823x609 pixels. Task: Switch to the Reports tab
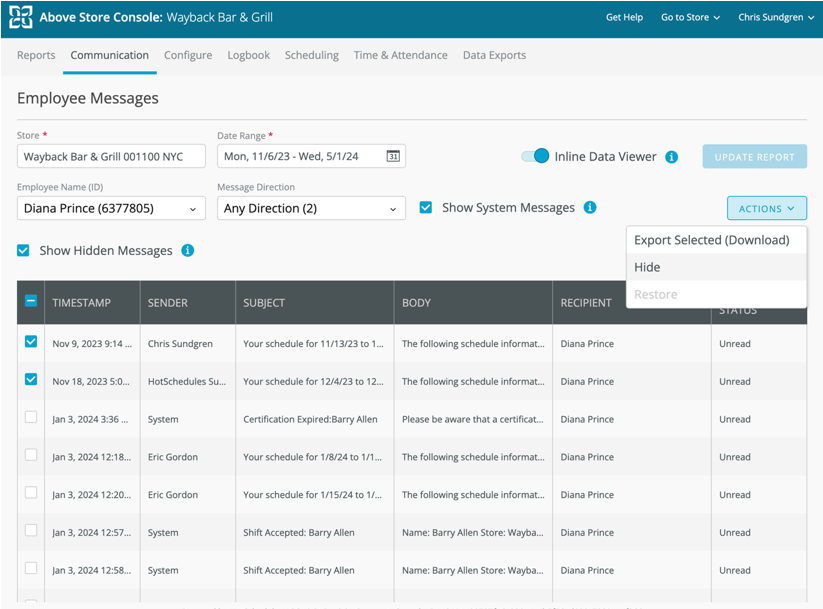click(x=36, y=55)
